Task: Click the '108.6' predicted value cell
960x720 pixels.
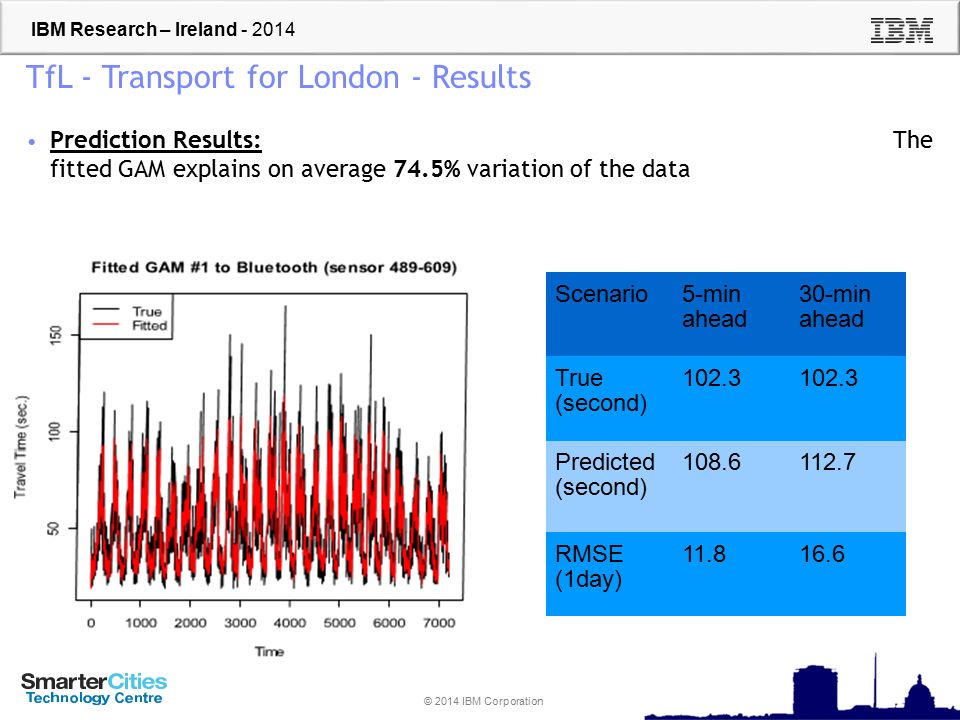Action: (x=711, y=462)
